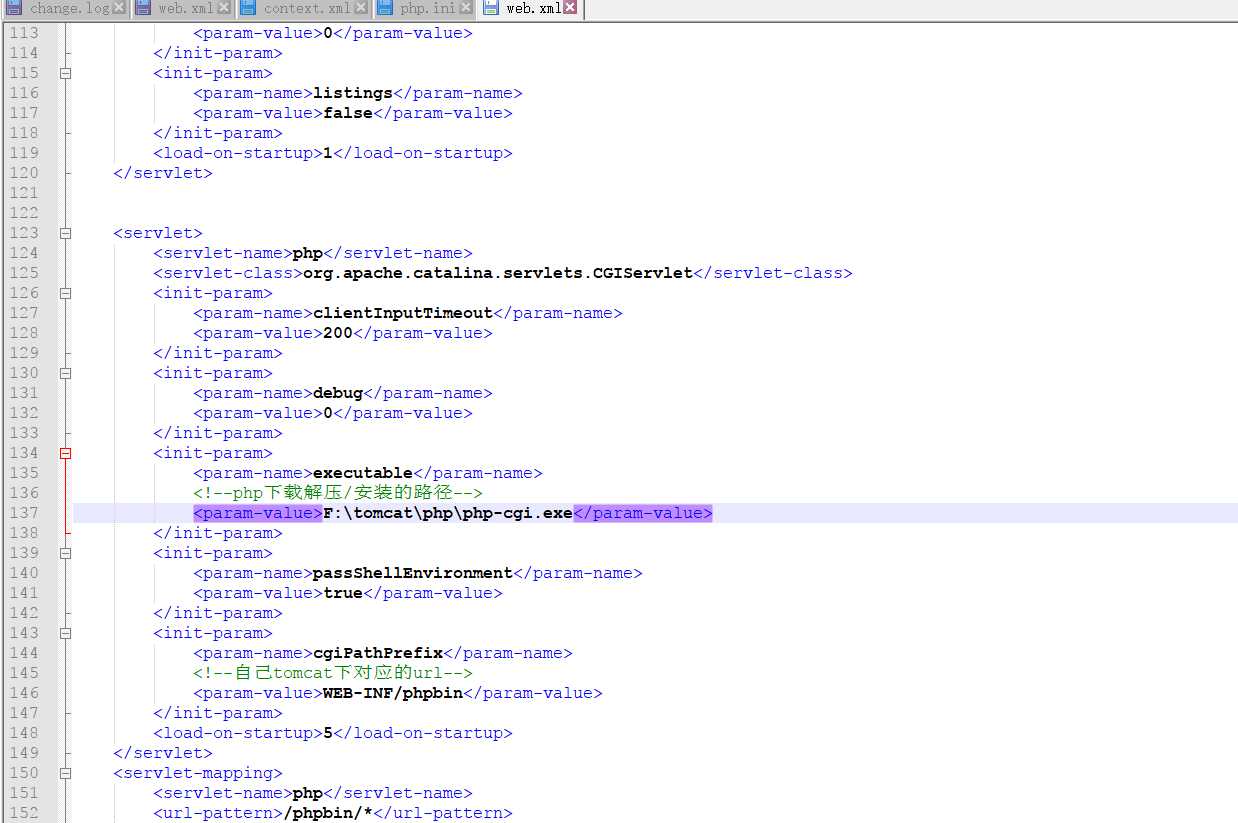Switch to the context.xml tab
Image resolution: width=1238 pixels, height=823 pixels.
(303, 8)
